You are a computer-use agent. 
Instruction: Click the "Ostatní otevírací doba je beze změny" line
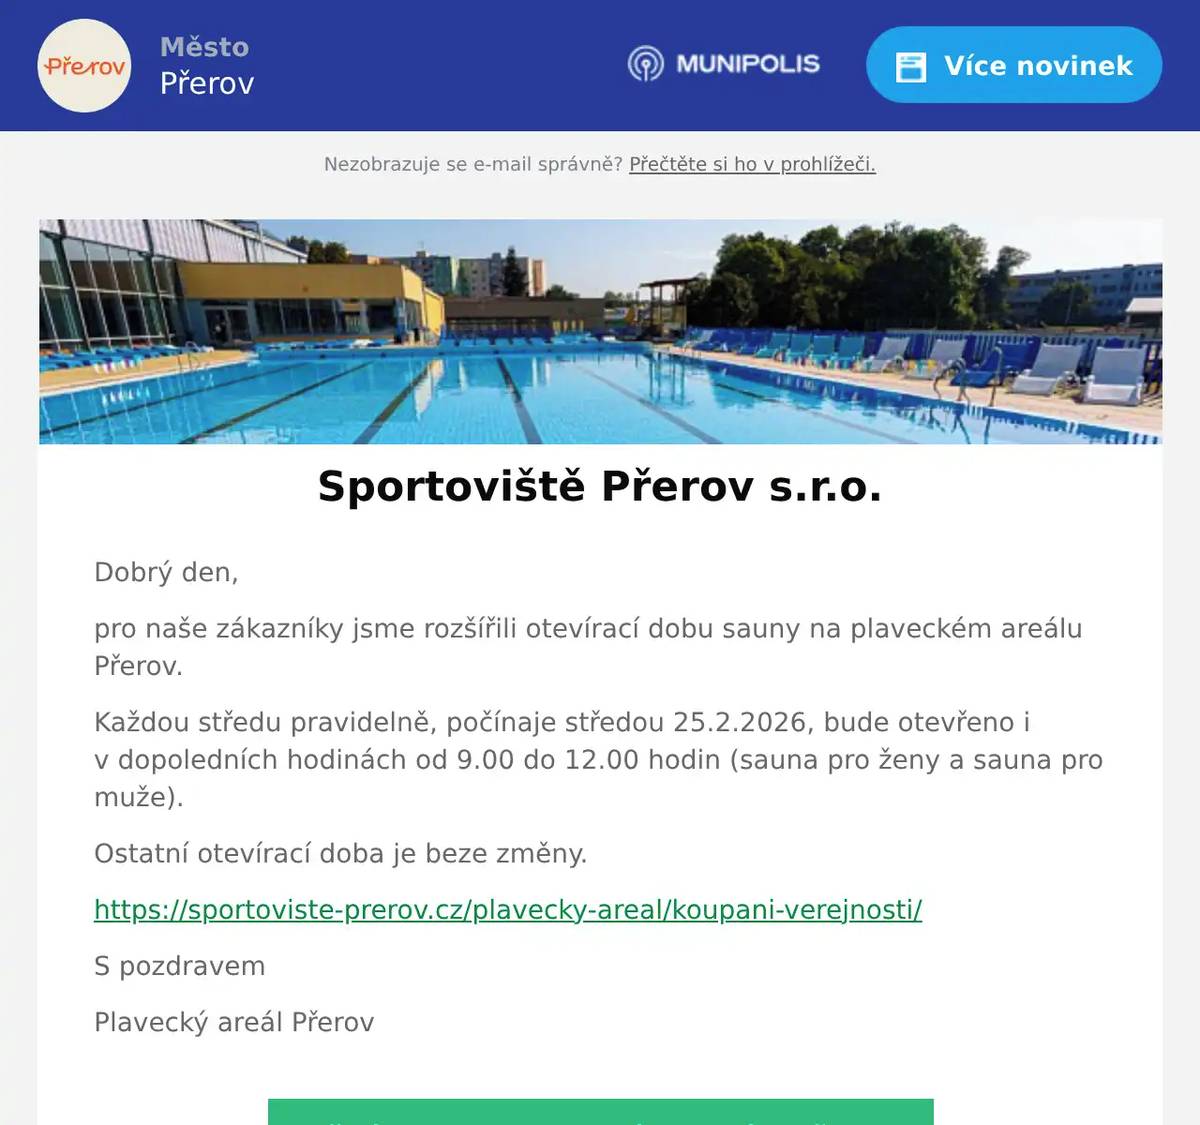(x=341, y=854)
